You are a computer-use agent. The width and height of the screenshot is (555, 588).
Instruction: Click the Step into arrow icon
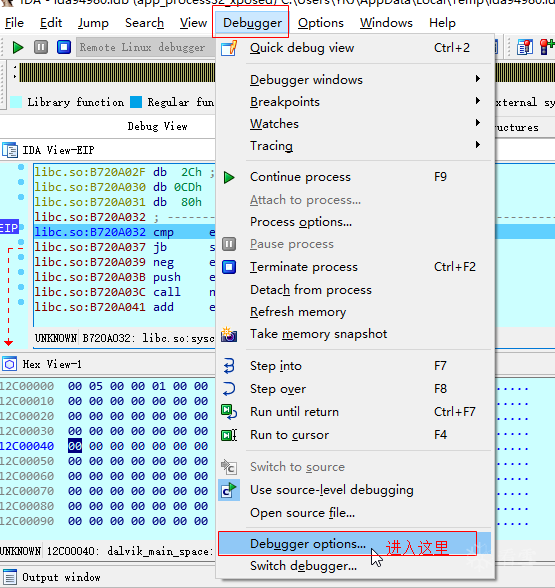[x=229, y=366]
